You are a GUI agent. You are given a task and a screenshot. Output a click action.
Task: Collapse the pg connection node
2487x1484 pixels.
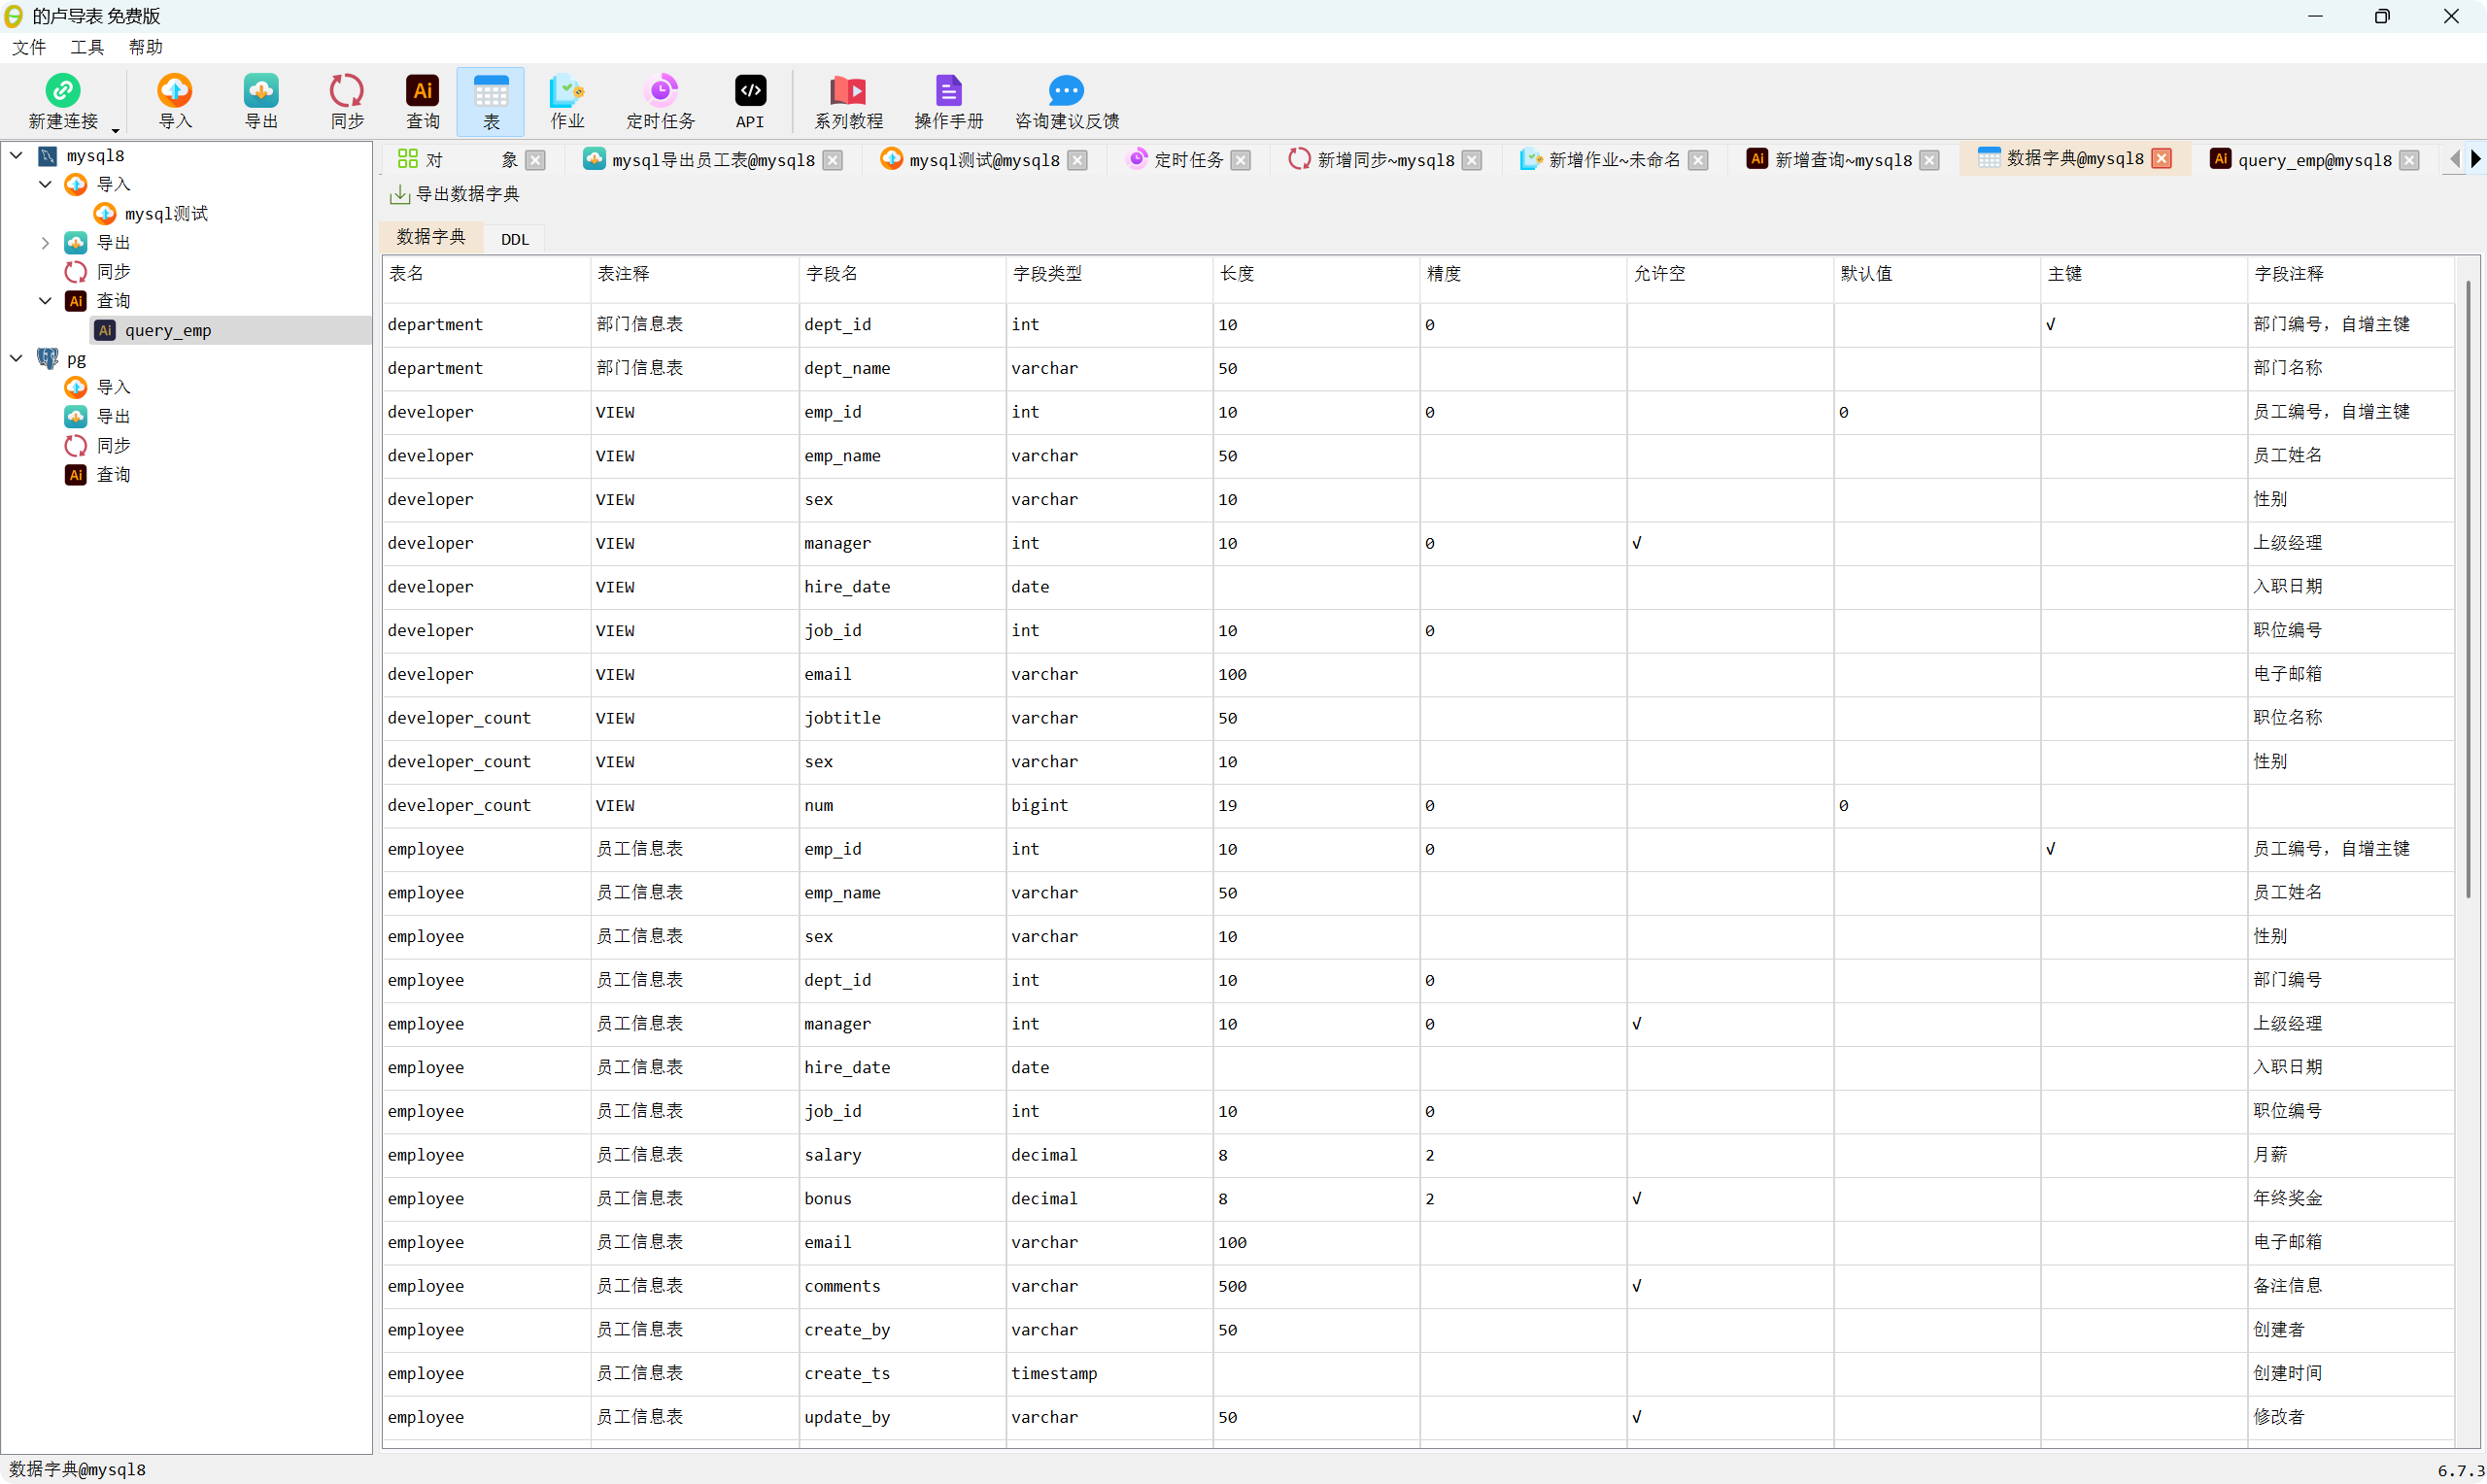pyautogui.click(x=17, y=358)
